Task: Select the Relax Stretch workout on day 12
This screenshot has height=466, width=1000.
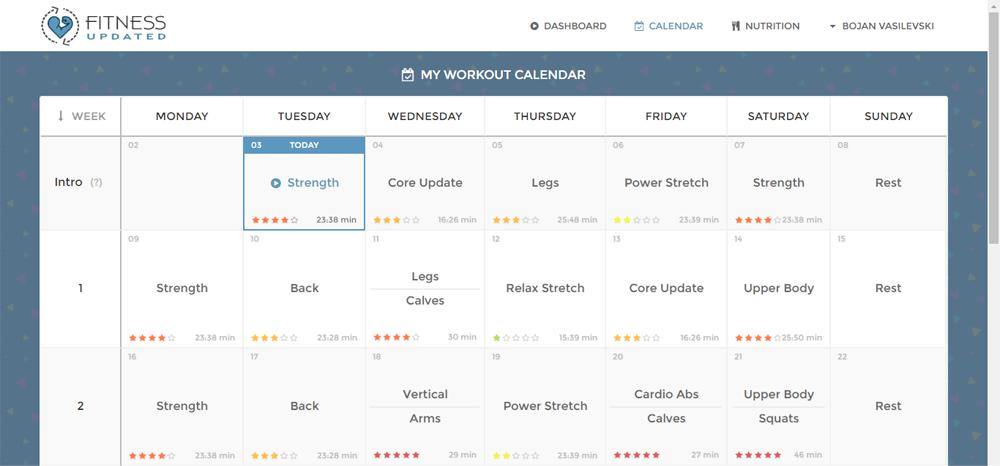Action: click(545, 288)
